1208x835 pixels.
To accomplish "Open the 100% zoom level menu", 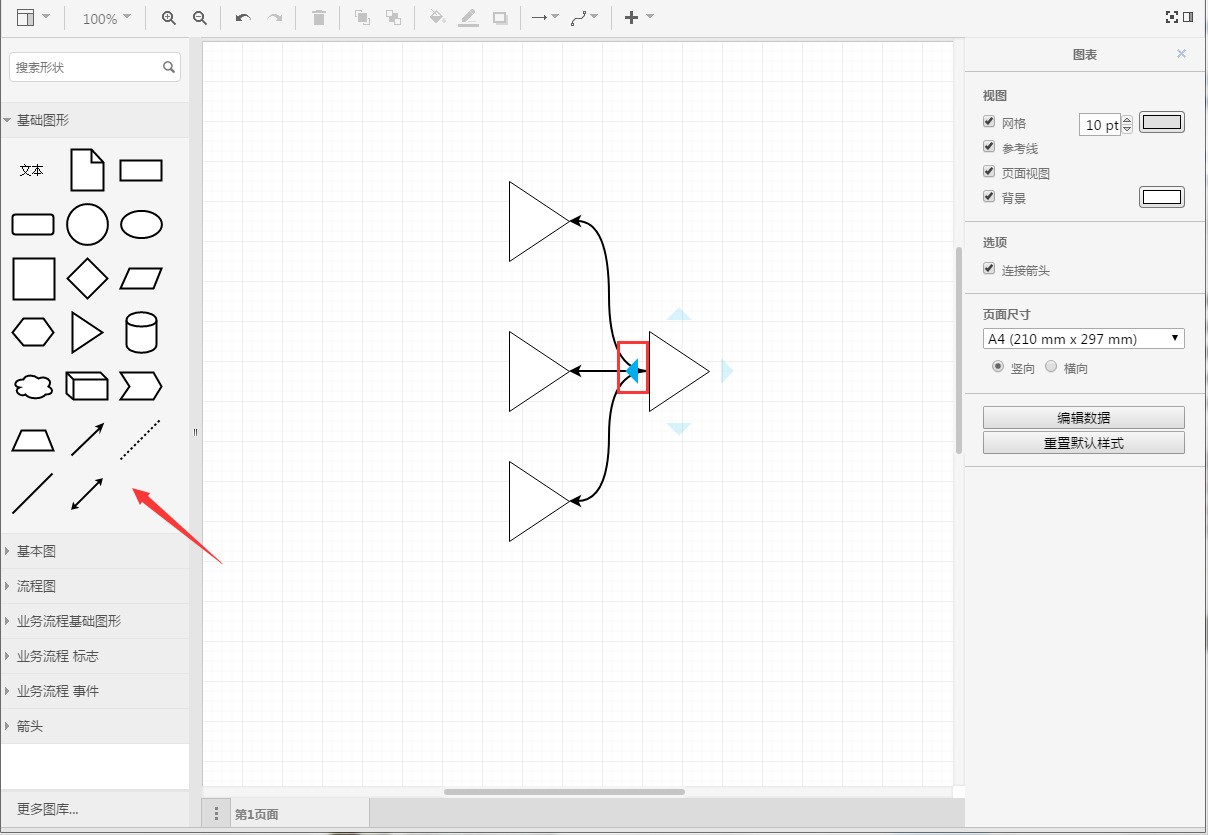I will (x=106, y=18).
